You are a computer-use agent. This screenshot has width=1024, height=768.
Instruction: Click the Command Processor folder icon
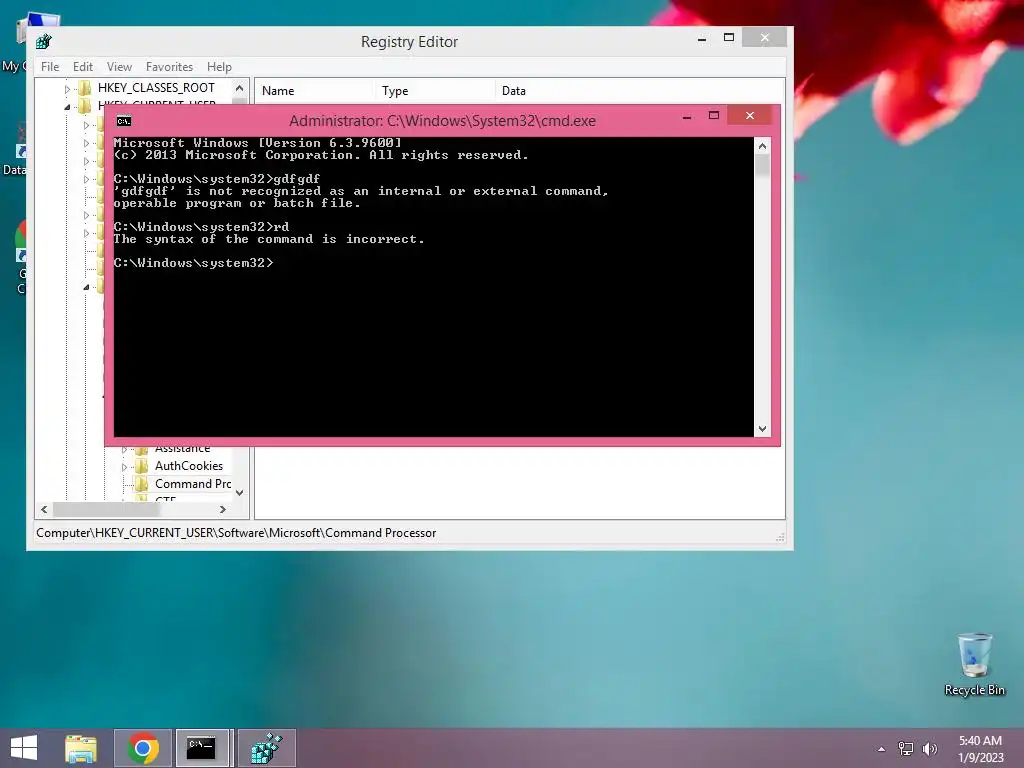(x=142, y=484)
